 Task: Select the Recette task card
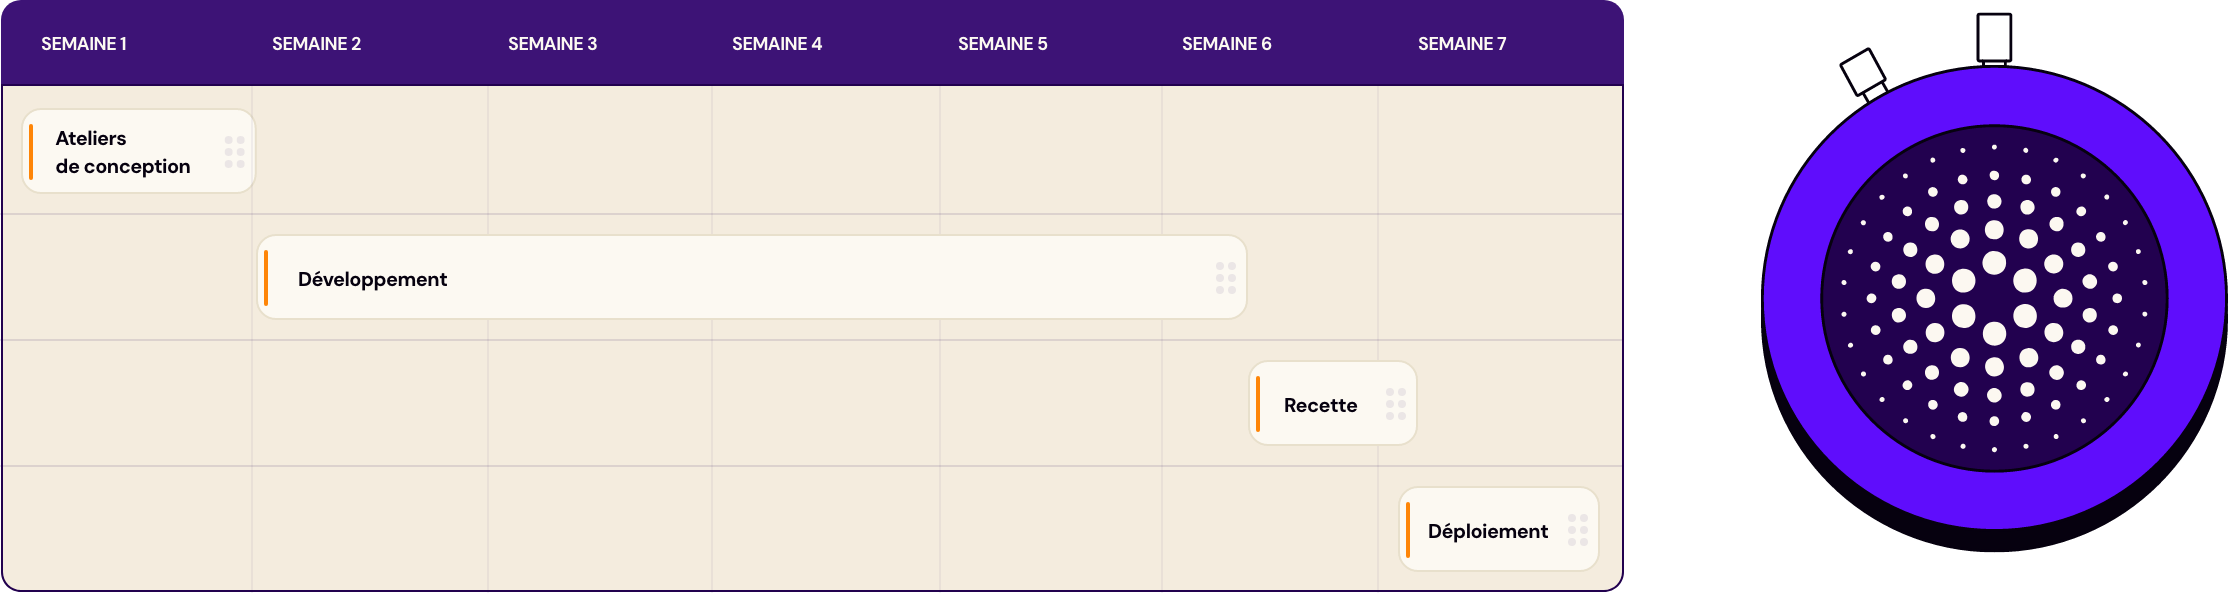point(1333,404)
